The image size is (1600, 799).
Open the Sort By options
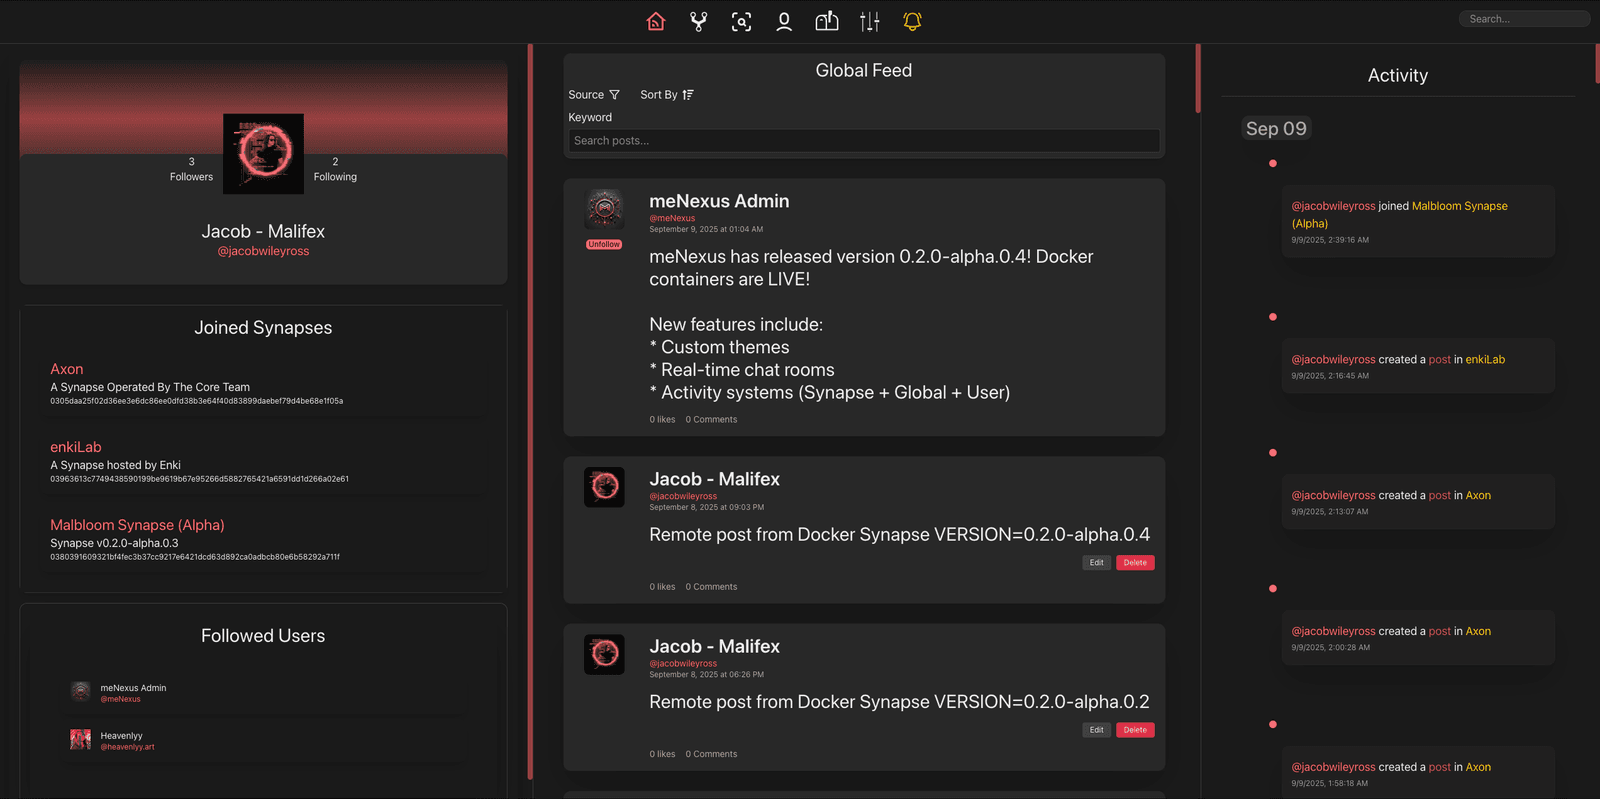tap(667, 95)
